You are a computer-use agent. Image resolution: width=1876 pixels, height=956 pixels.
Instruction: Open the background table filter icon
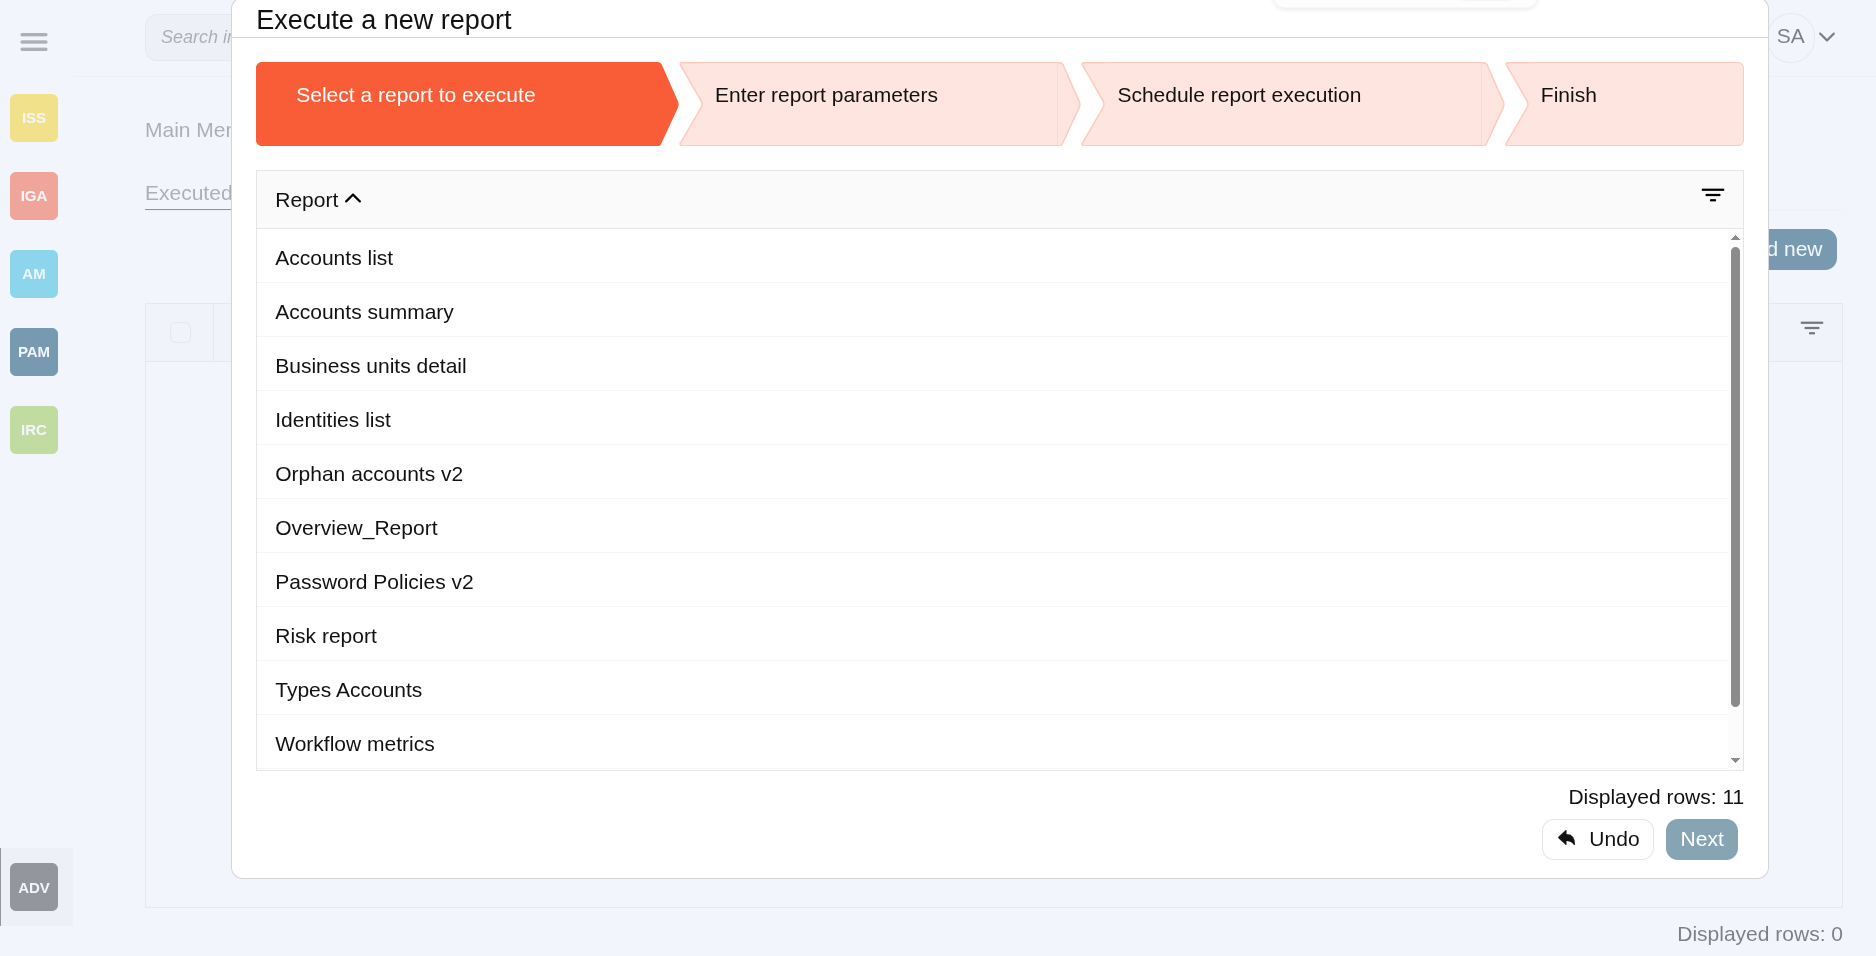tap(1811, 328)
